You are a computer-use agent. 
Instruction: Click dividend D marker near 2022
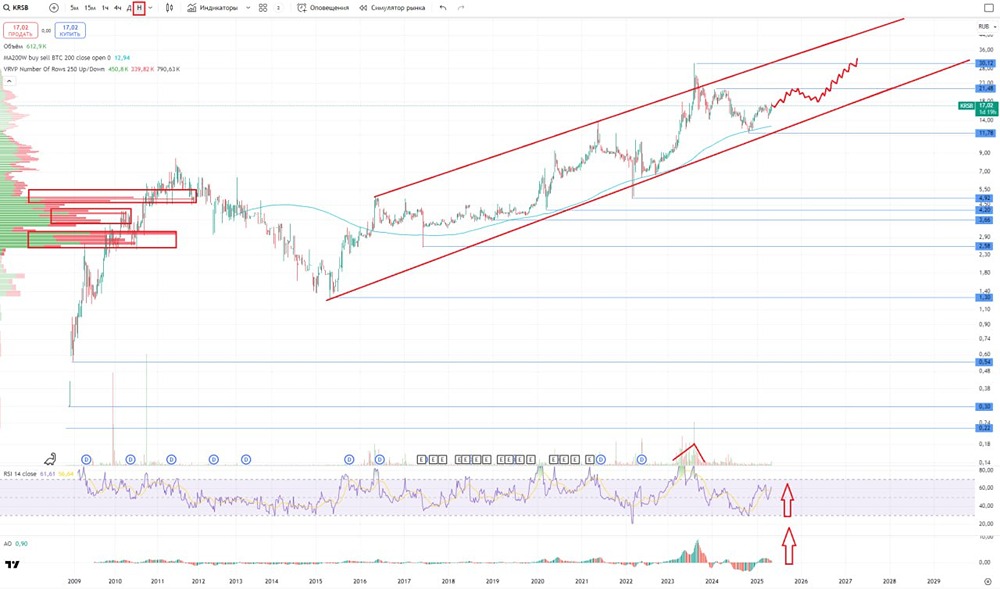(x=642, y=460)
